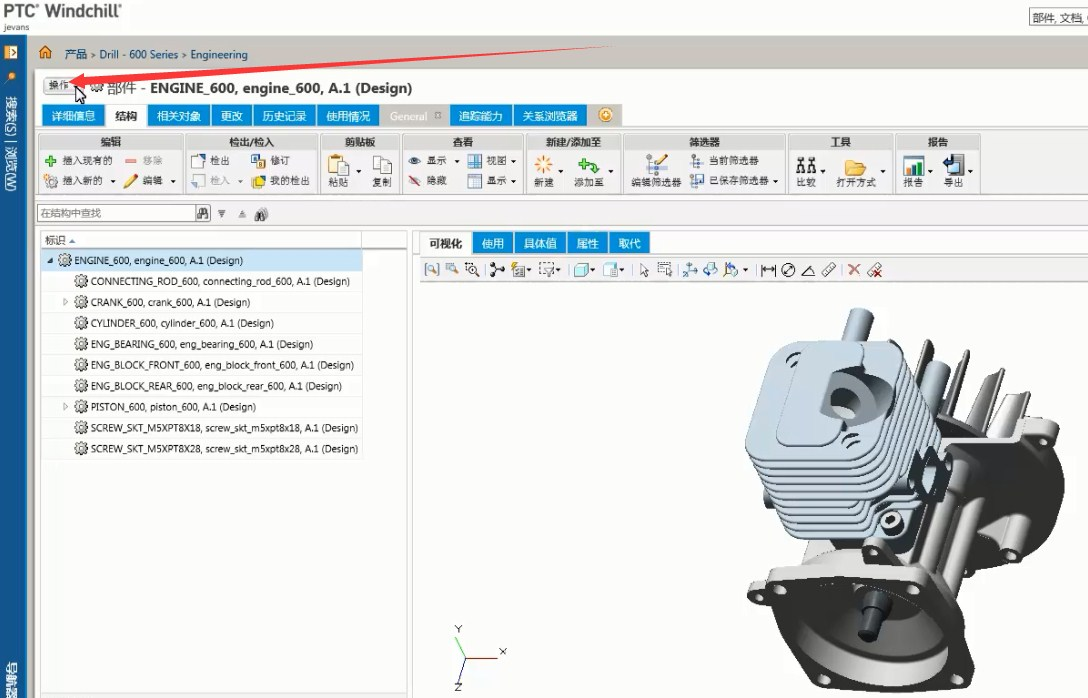
Task: Click the zoom-all icon in viewer toolbar
Action: pyautogui.click(x=432, y=269)
